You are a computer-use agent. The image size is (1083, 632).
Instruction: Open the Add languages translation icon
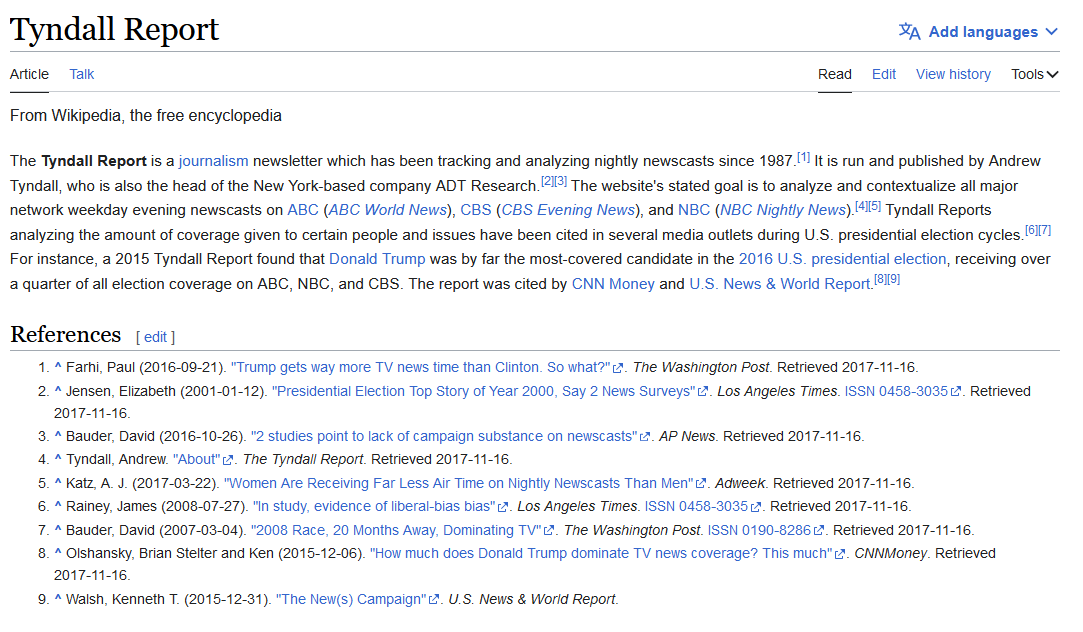(x=909, y=32)
